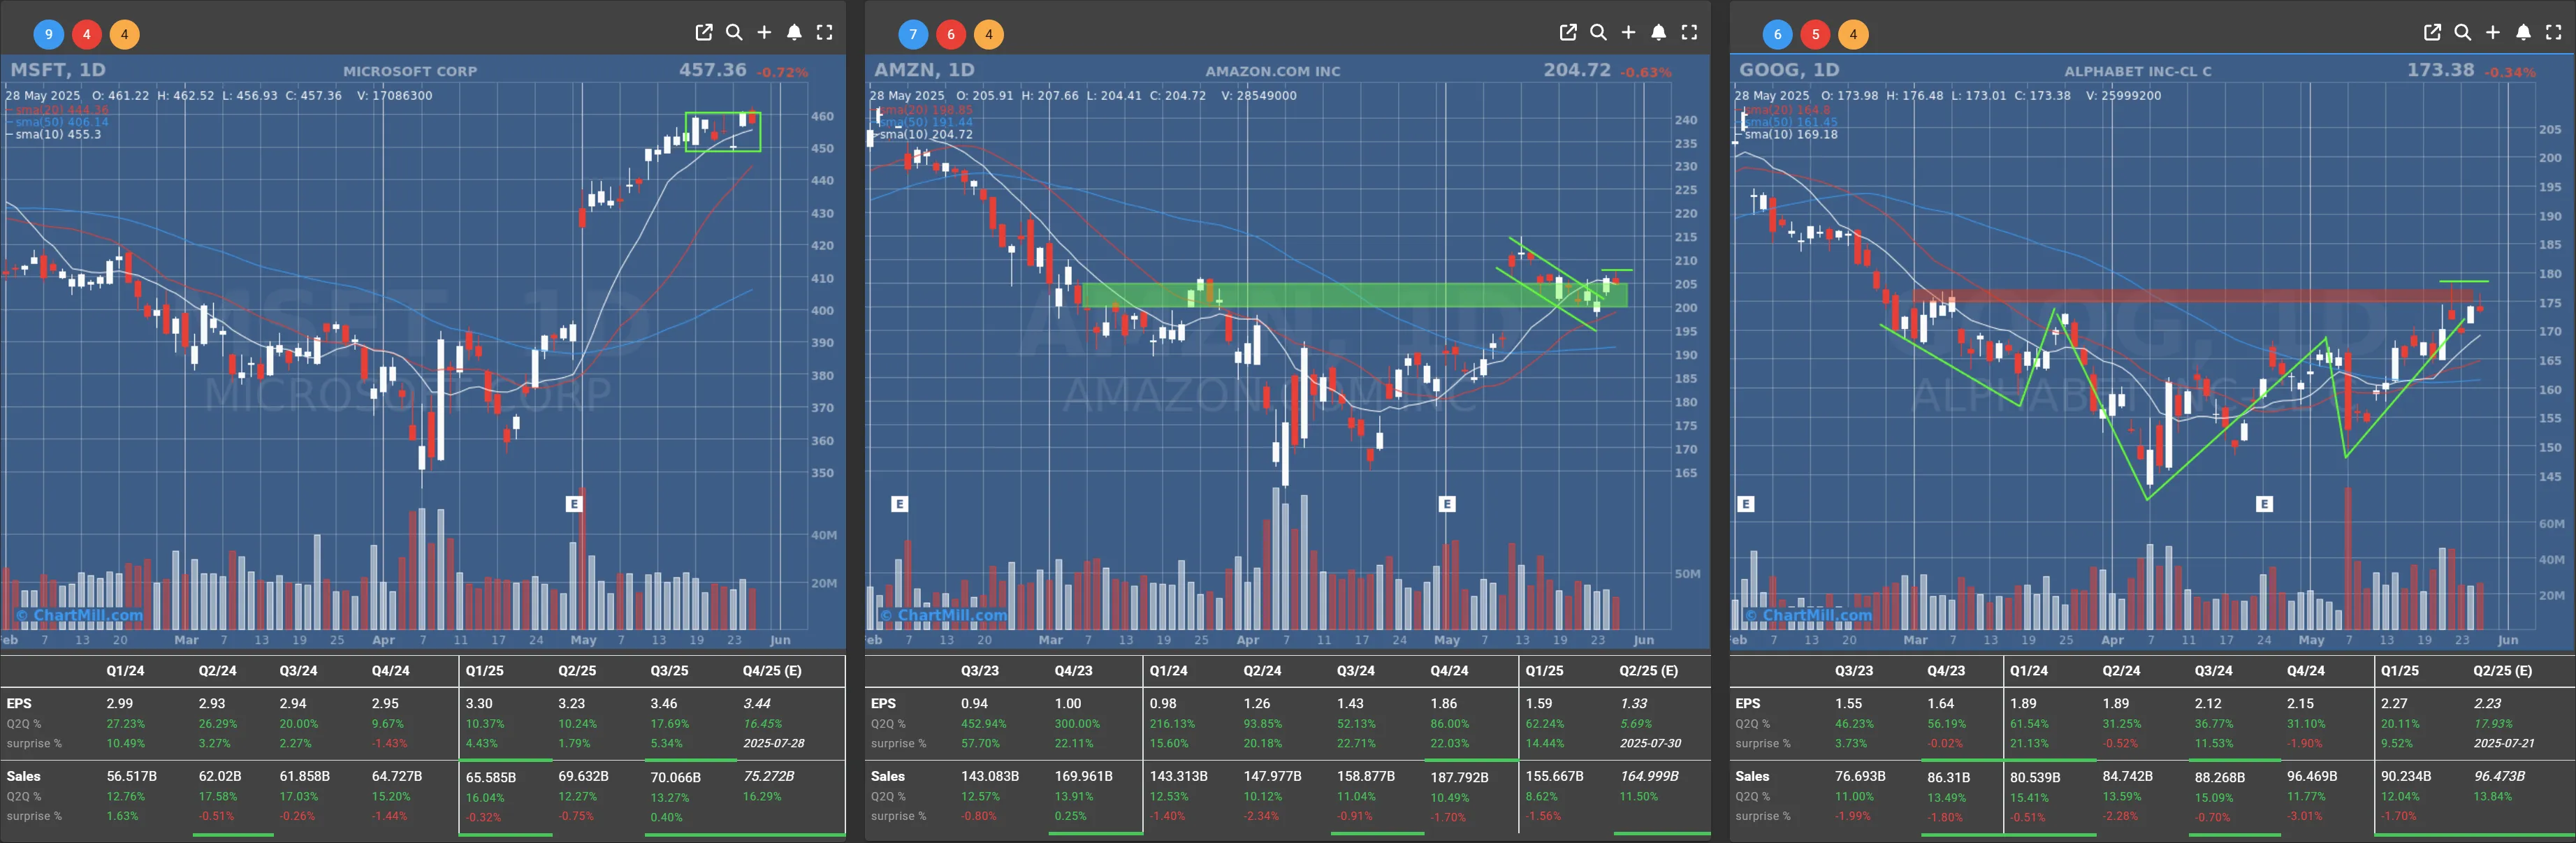Click AMZN red rating badge 6
This screenshot has height=843, width=2576.
tap(950, 34)
